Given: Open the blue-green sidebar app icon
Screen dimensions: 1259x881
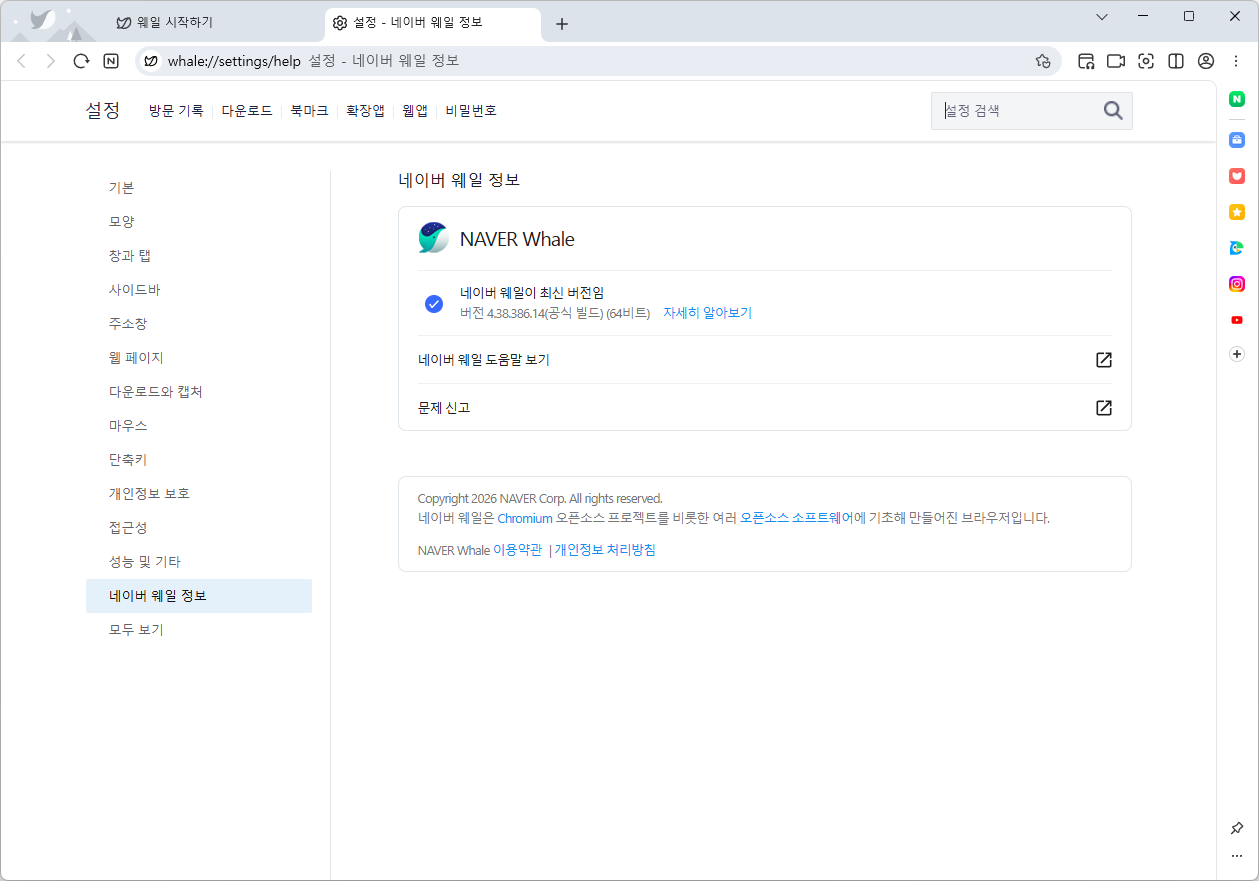Looking at the screenshot, I should 1237,248.
